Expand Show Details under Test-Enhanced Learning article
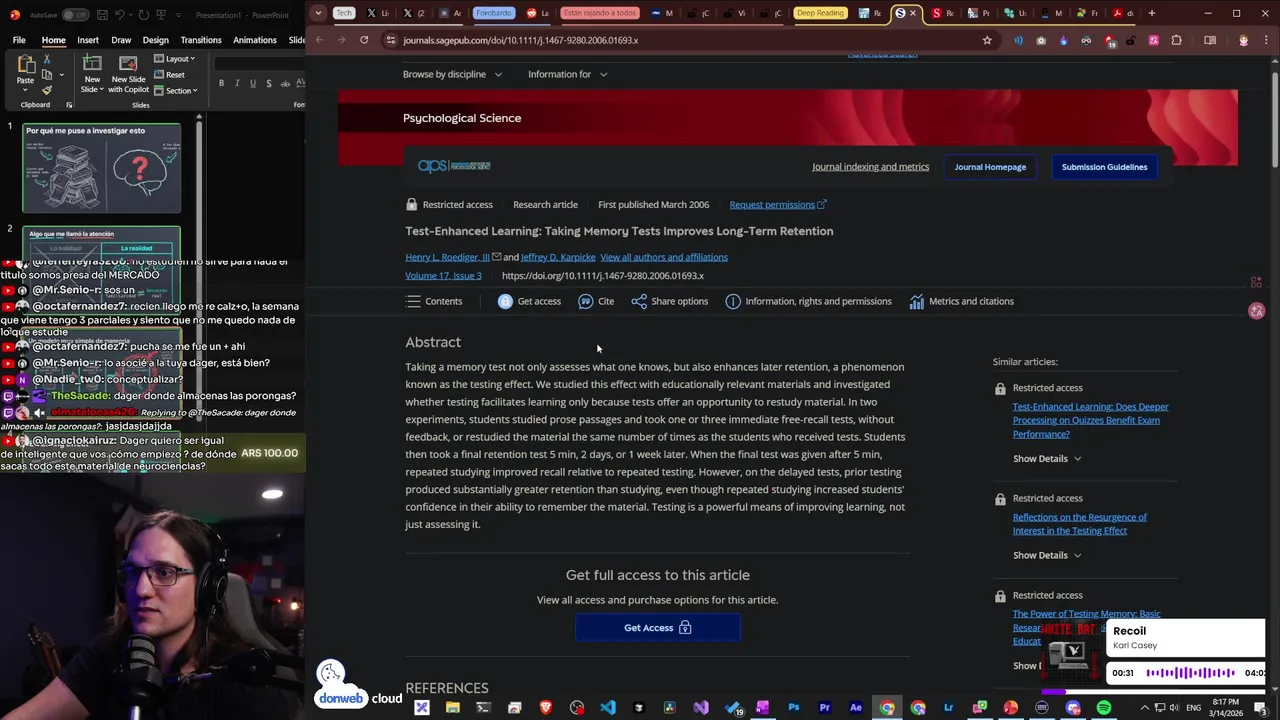This screenshot has width=1280, height=720. (1047, 459)
